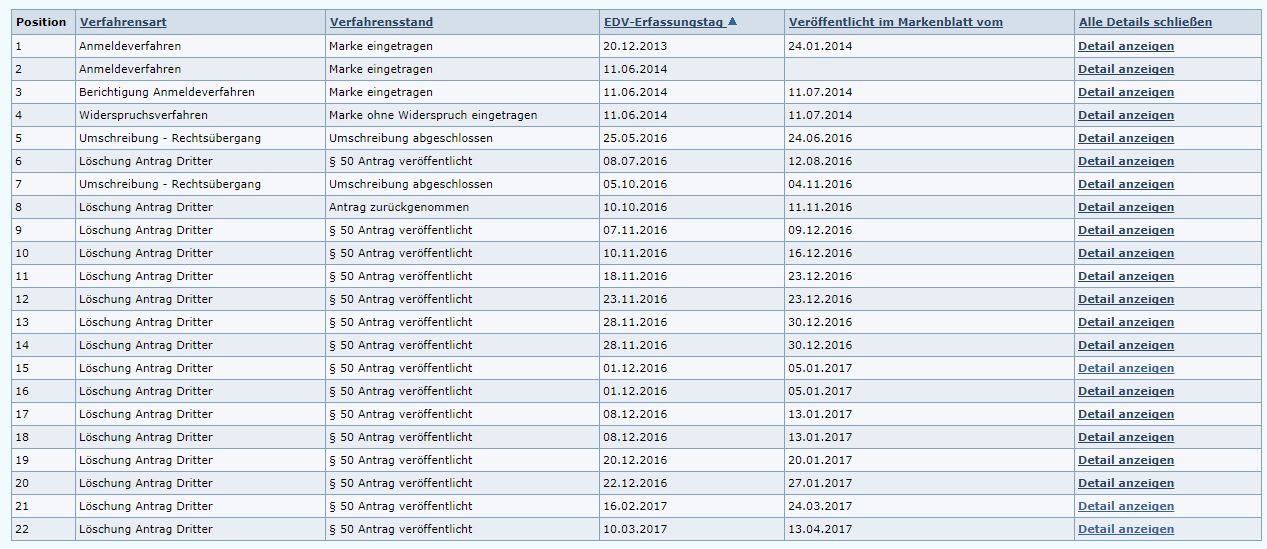Show details for position 5 Umschreibung
Viewport: 1267px width, 549px height.
coord(1126,138)
